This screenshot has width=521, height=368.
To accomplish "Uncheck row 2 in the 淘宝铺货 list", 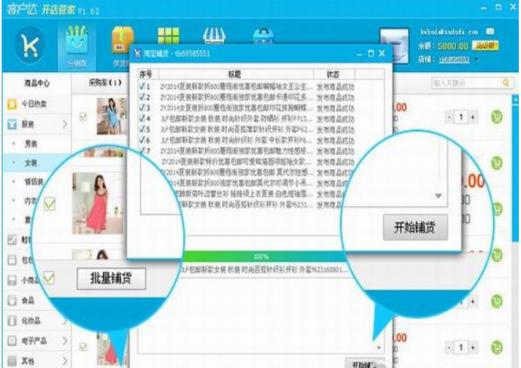I will pos(142,97).
